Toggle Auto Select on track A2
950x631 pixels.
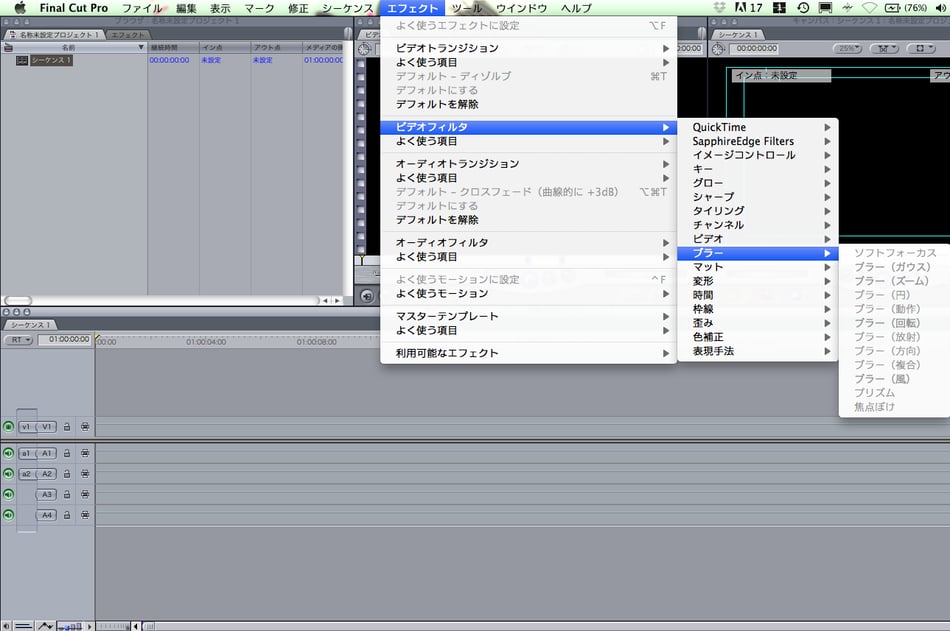[x=85, y=474]
